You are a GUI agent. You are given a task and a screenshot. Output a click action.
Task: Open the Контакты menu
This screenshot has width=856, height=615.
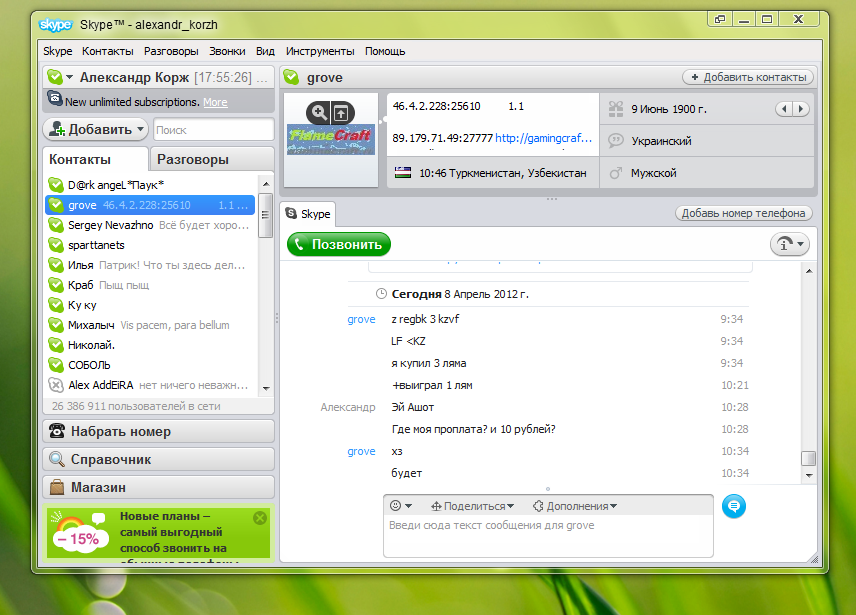tap(108, 51)
